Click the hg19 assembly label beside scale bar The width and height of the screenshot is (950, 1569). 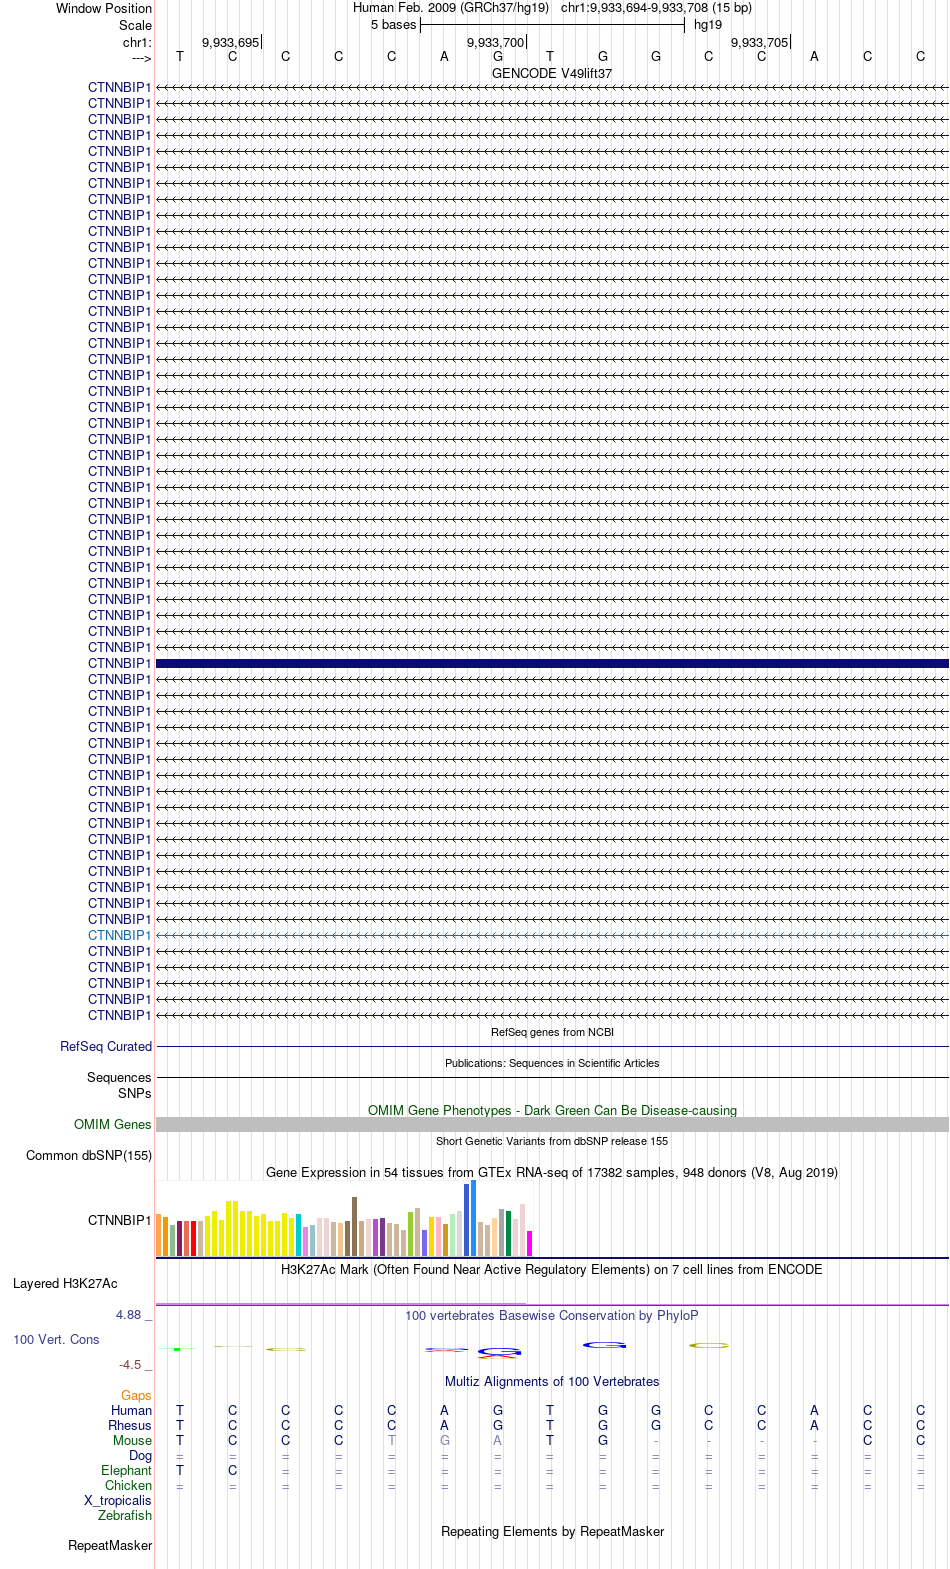tap(708, 25)
